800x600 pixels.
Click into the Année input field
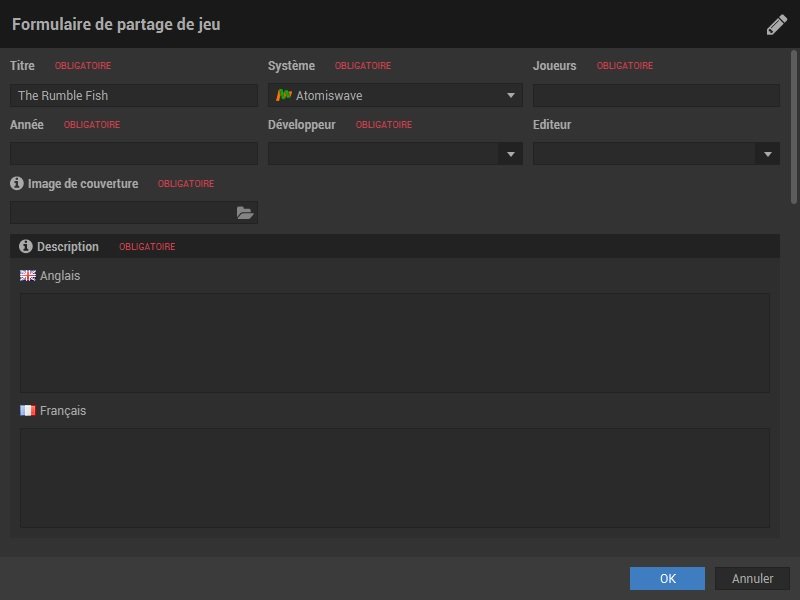coord(134,154)
